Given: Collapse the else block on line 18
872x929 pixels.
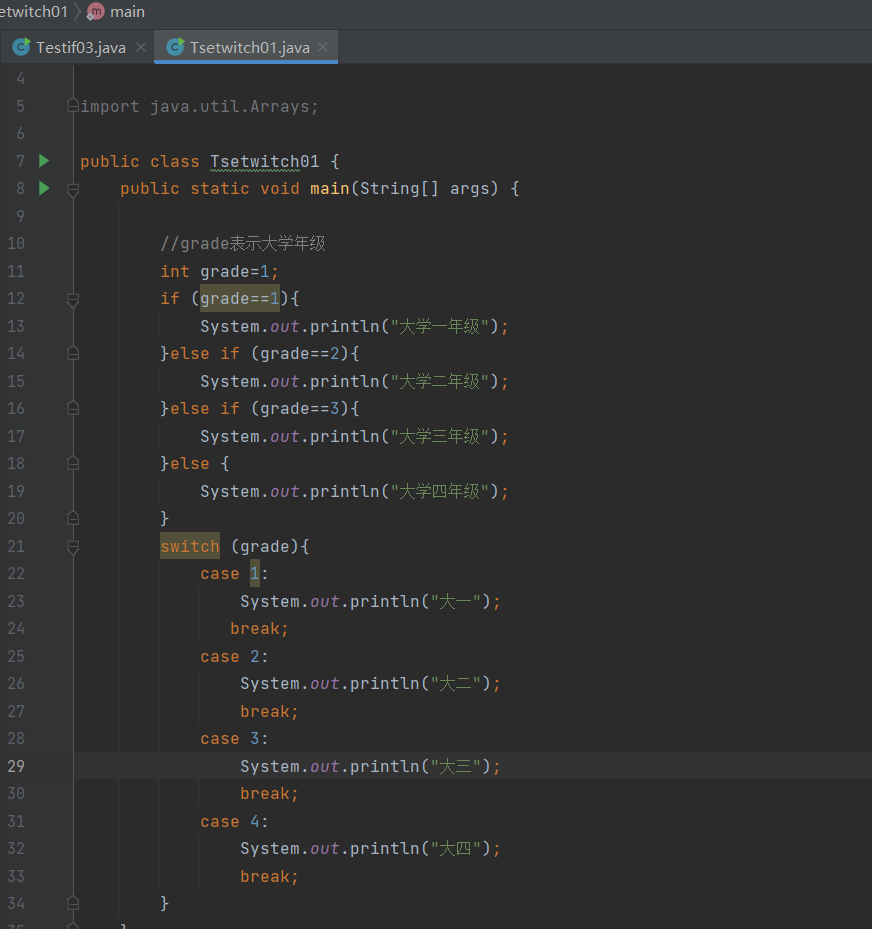Looking at the screenshot, I should pos(73,463).
